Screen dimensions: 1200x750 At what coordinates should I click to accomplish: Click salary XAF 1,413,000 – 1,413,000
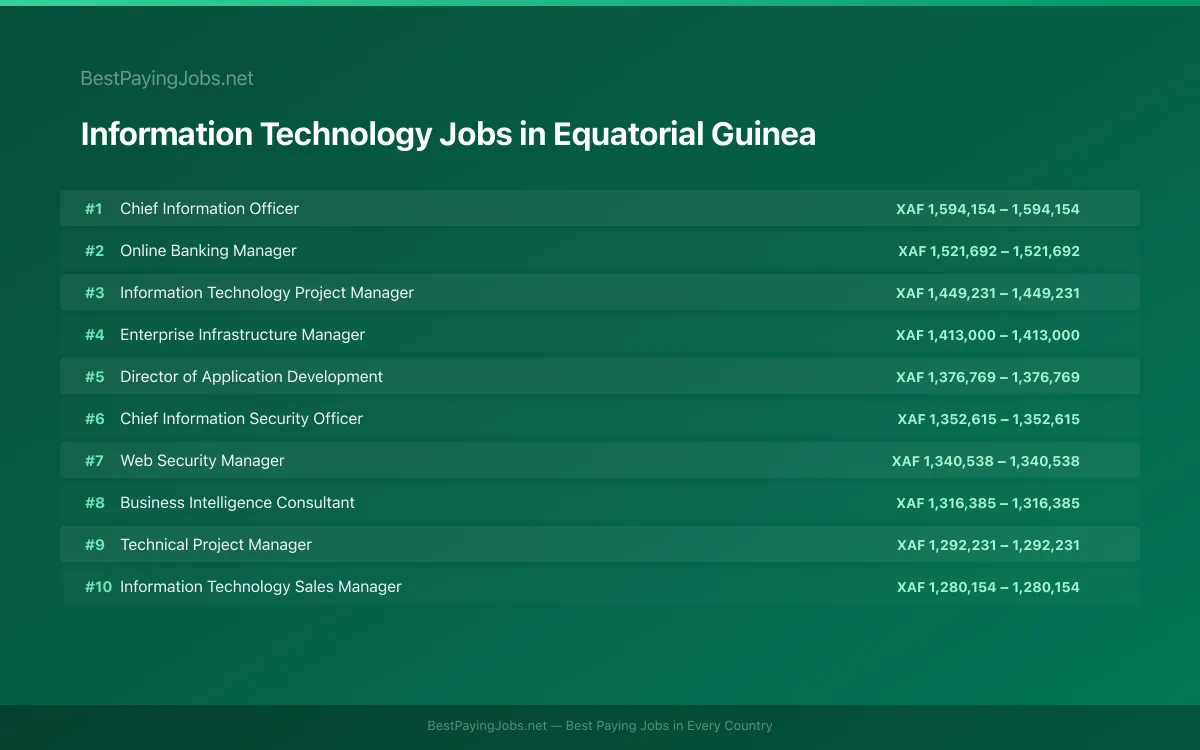(988, 335)
